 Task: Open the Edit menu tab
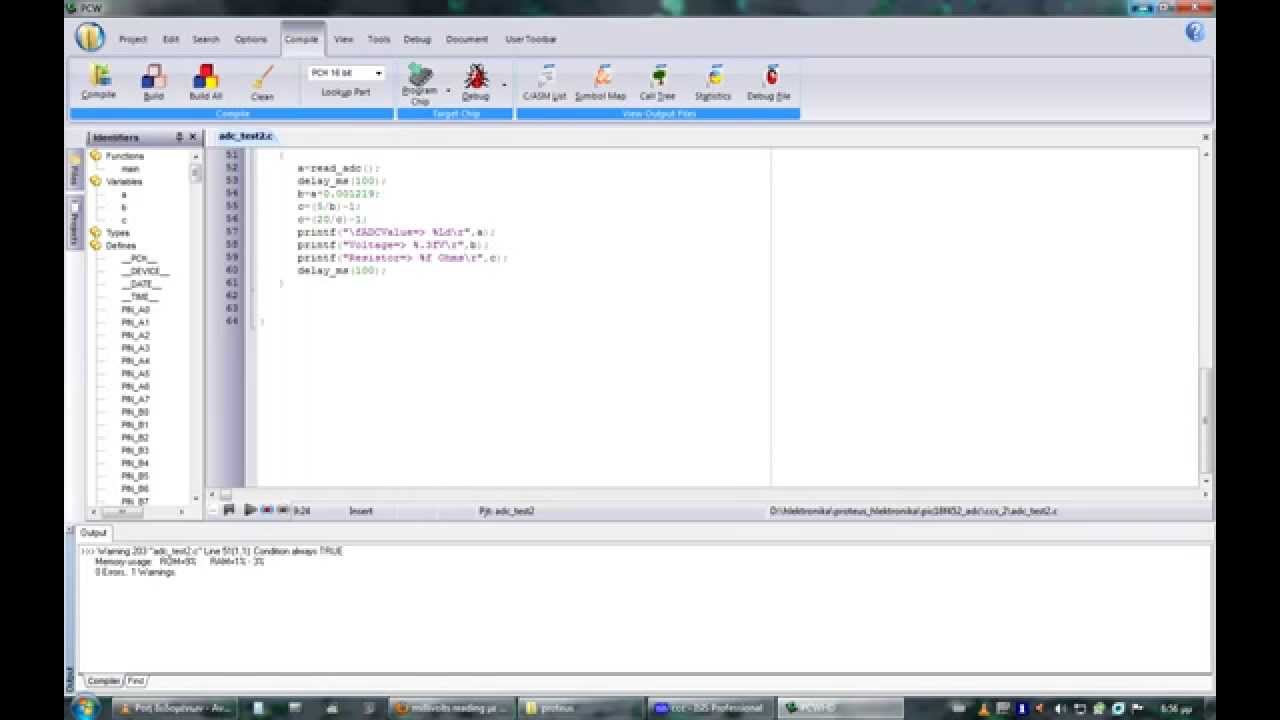pos(171,39)
